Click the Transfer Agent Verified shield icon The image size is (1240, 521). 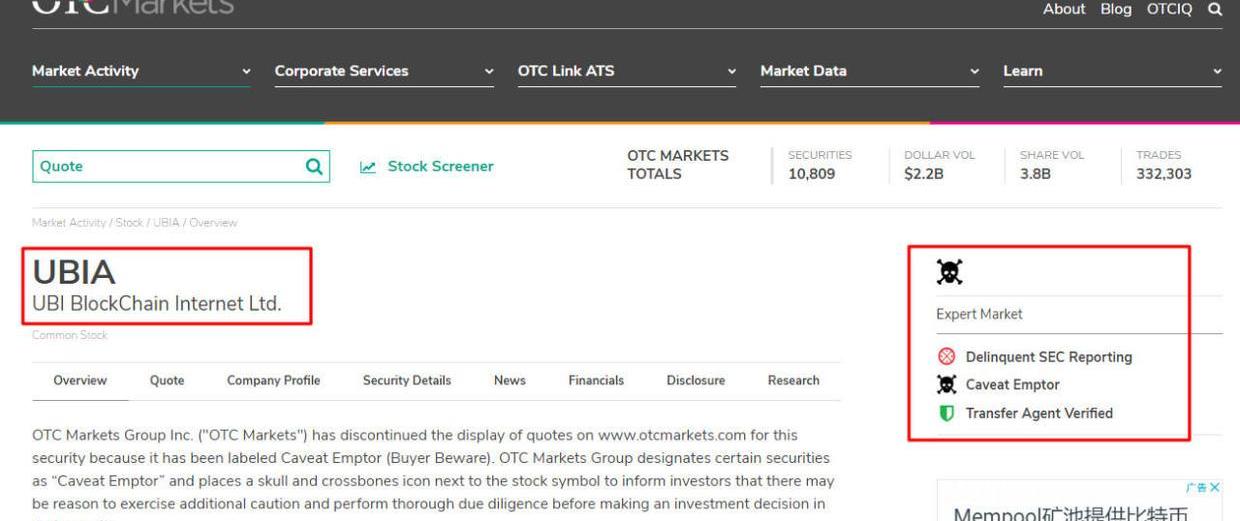point(946,413)
